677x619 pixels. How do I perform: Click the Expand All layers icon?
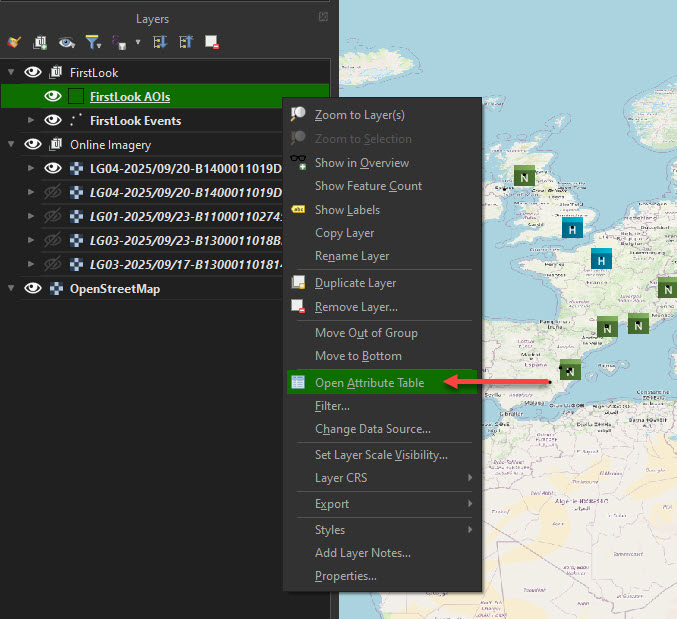coord(160,42)
